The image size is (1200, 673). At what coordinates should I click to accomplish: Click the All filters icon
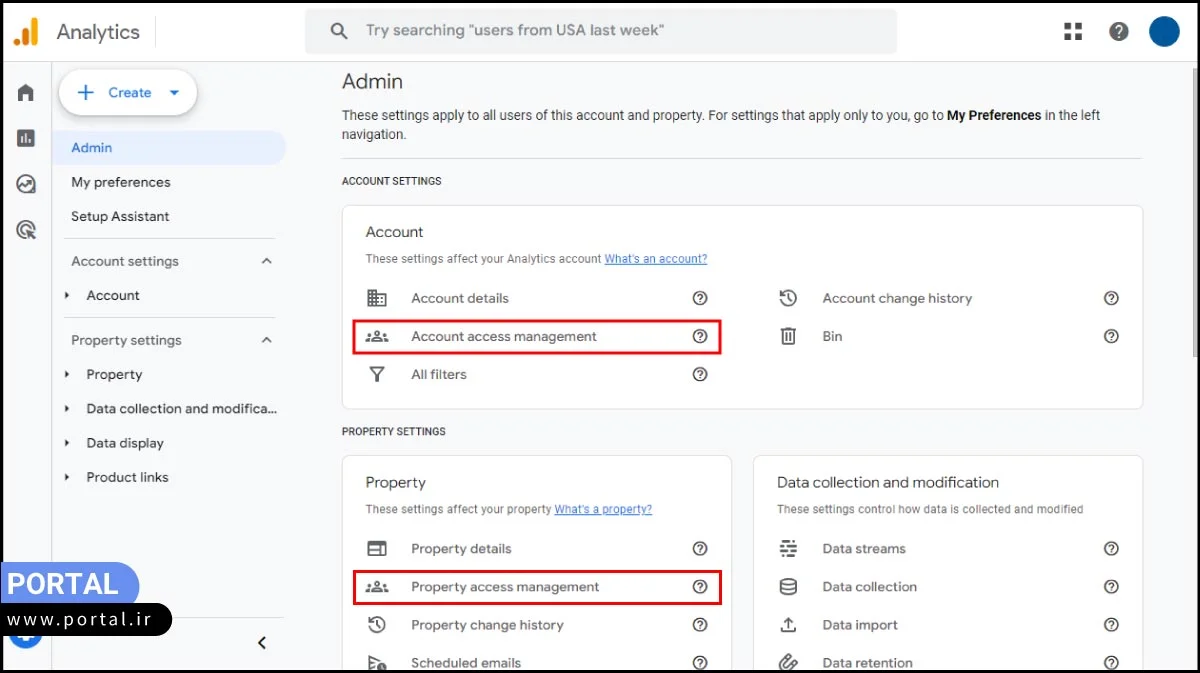377,374
